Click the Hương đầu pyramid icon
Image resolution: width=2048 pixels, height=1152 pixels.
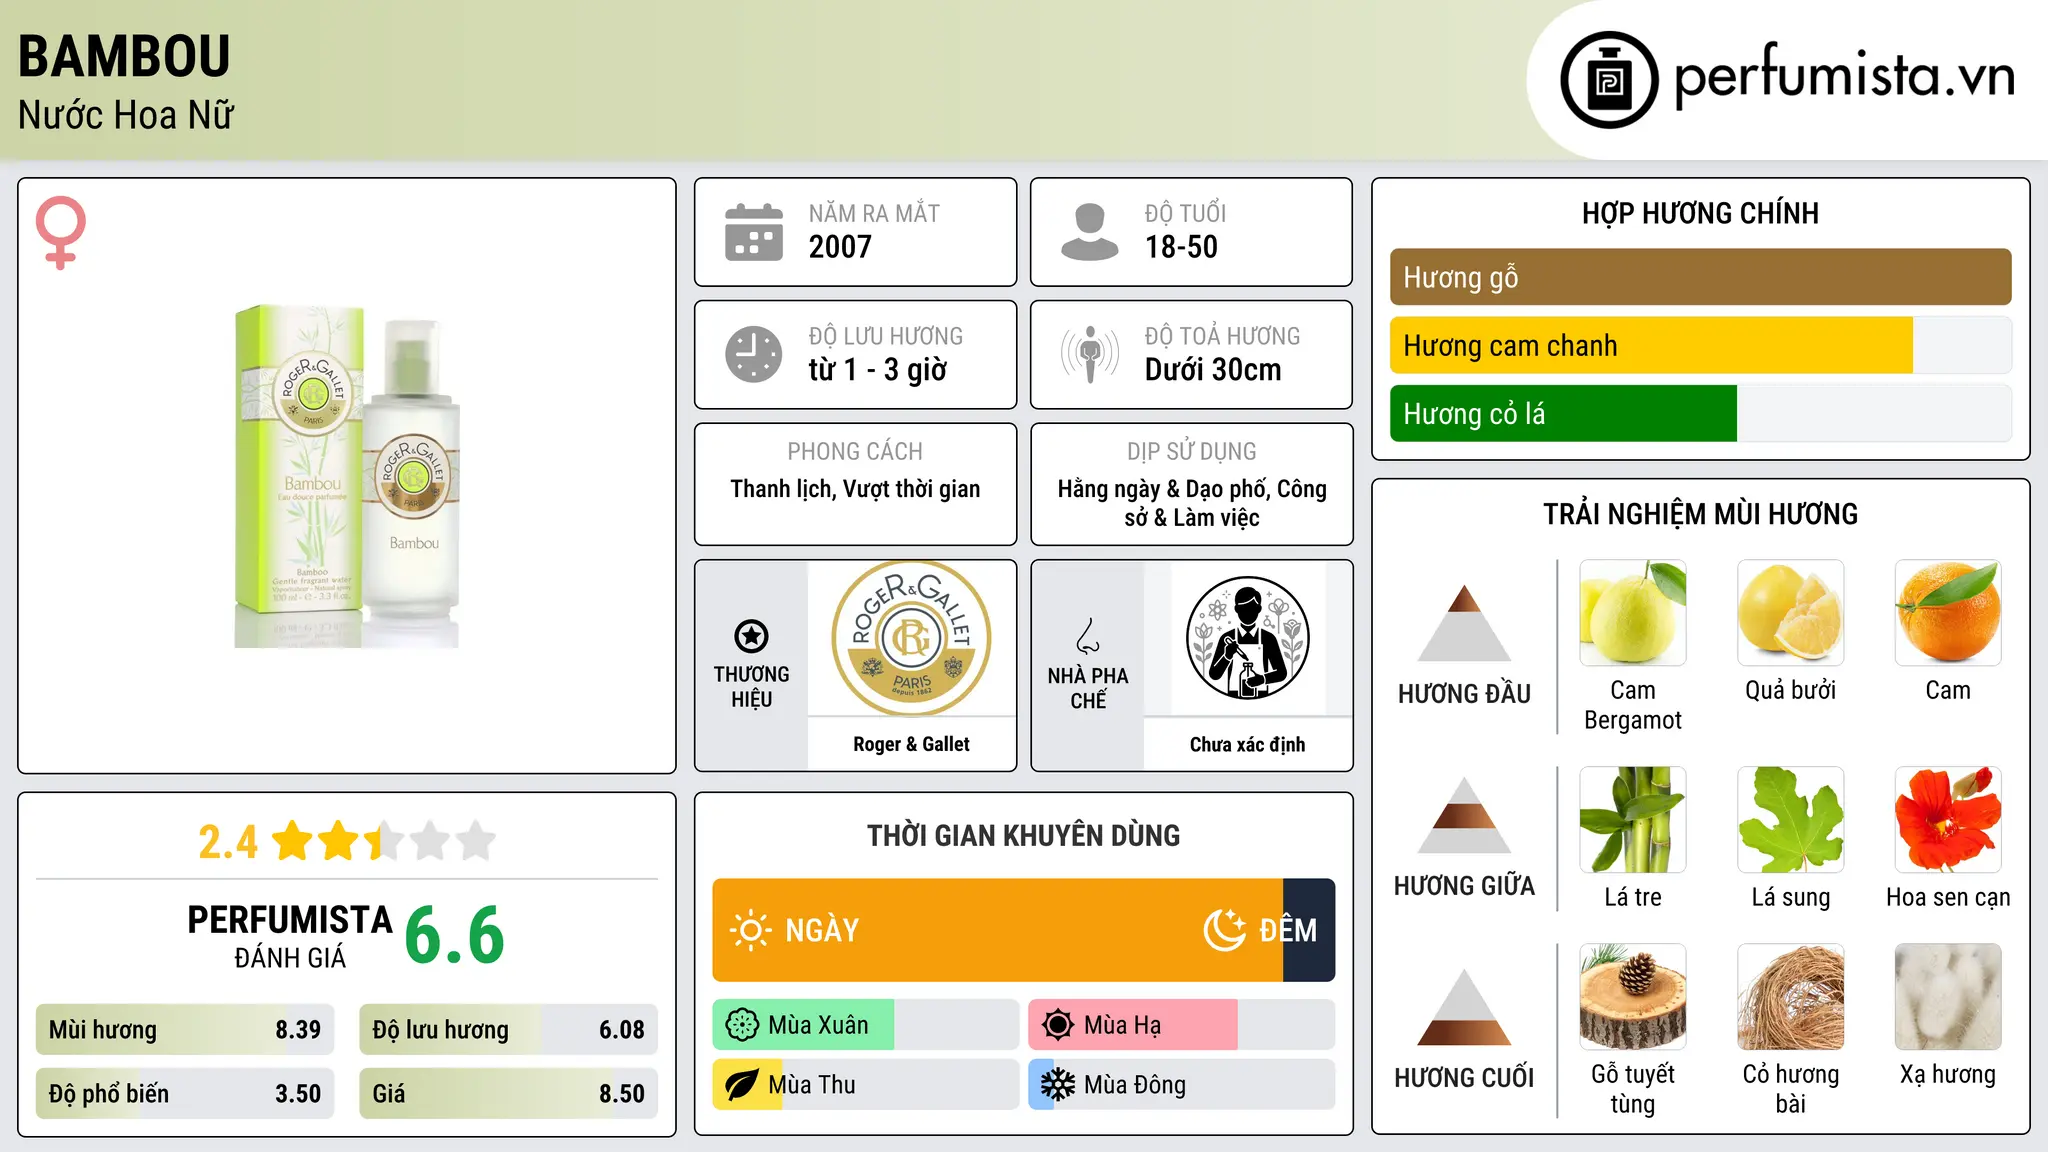pyautogui.click(x=1464, y=623)
